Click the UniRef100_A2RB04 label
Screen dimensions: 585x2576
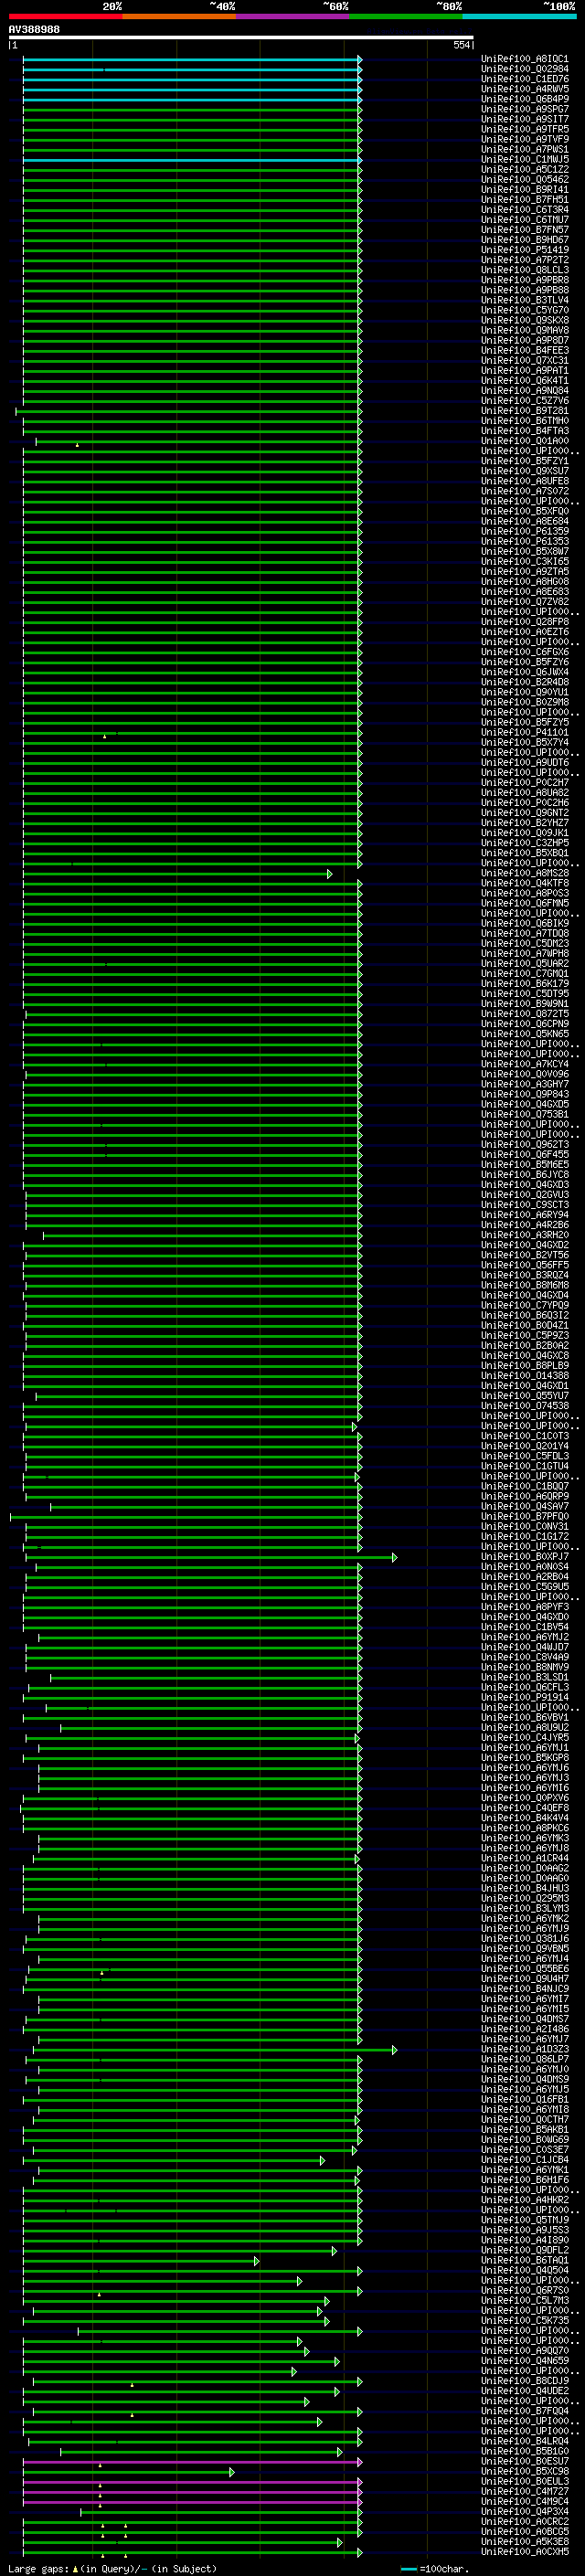(525, 1577)
